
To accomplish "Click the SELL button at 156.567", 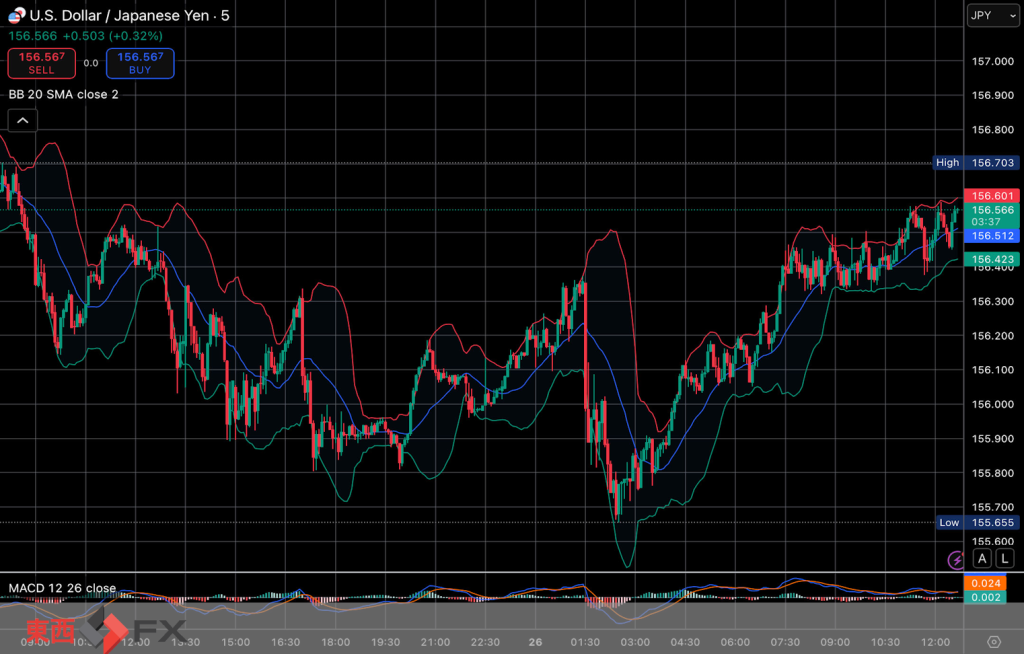I will (41, 63).
